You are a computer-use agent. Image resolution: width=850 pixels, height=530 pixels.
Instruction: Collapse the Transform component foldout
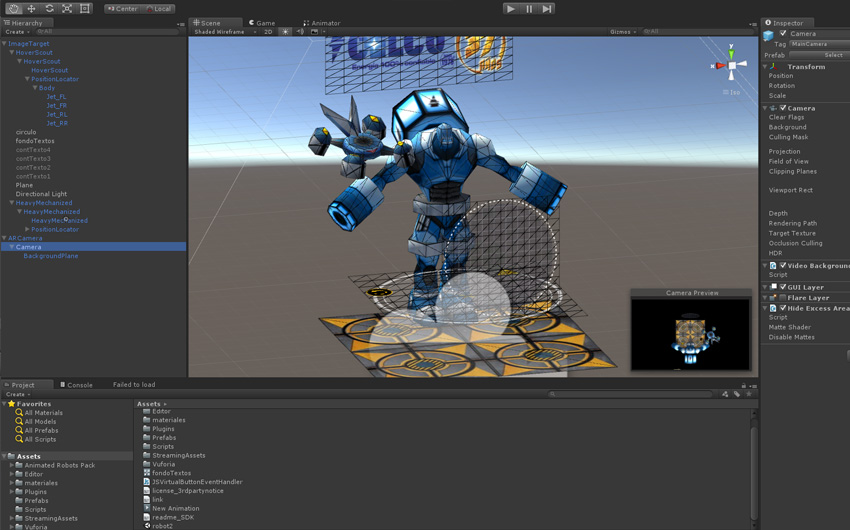point(765,66)
